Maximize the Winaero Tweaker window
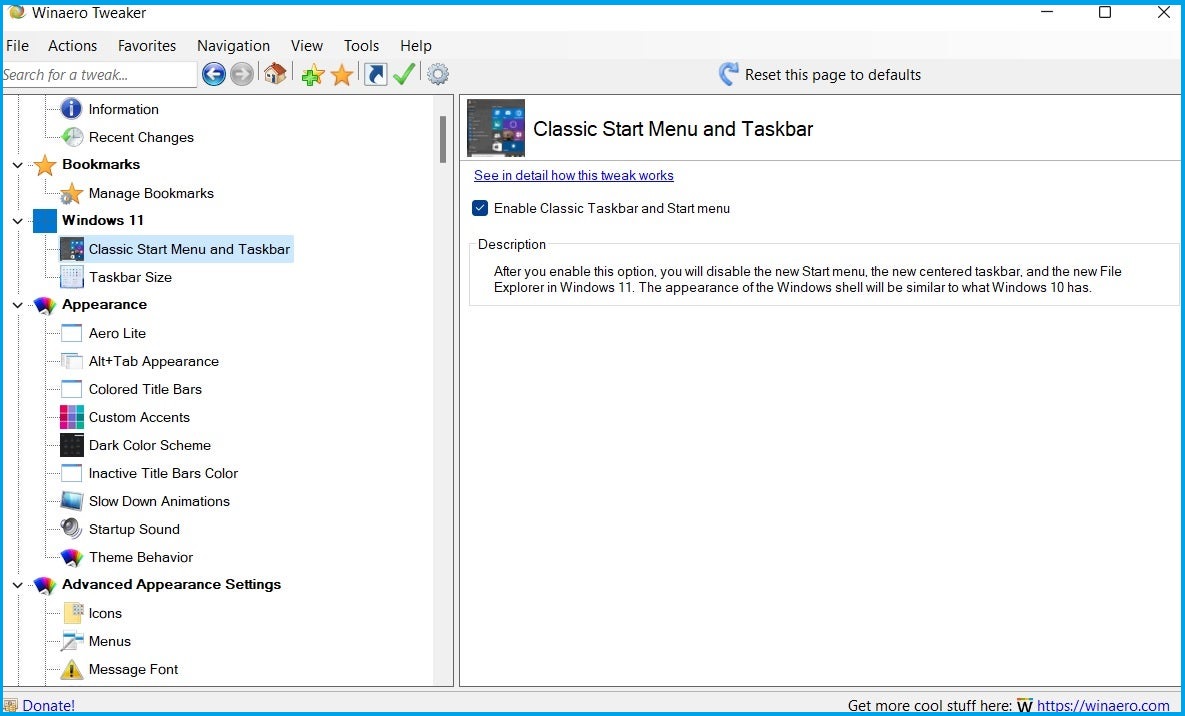1185x716 pixels. coord(1105,12)
